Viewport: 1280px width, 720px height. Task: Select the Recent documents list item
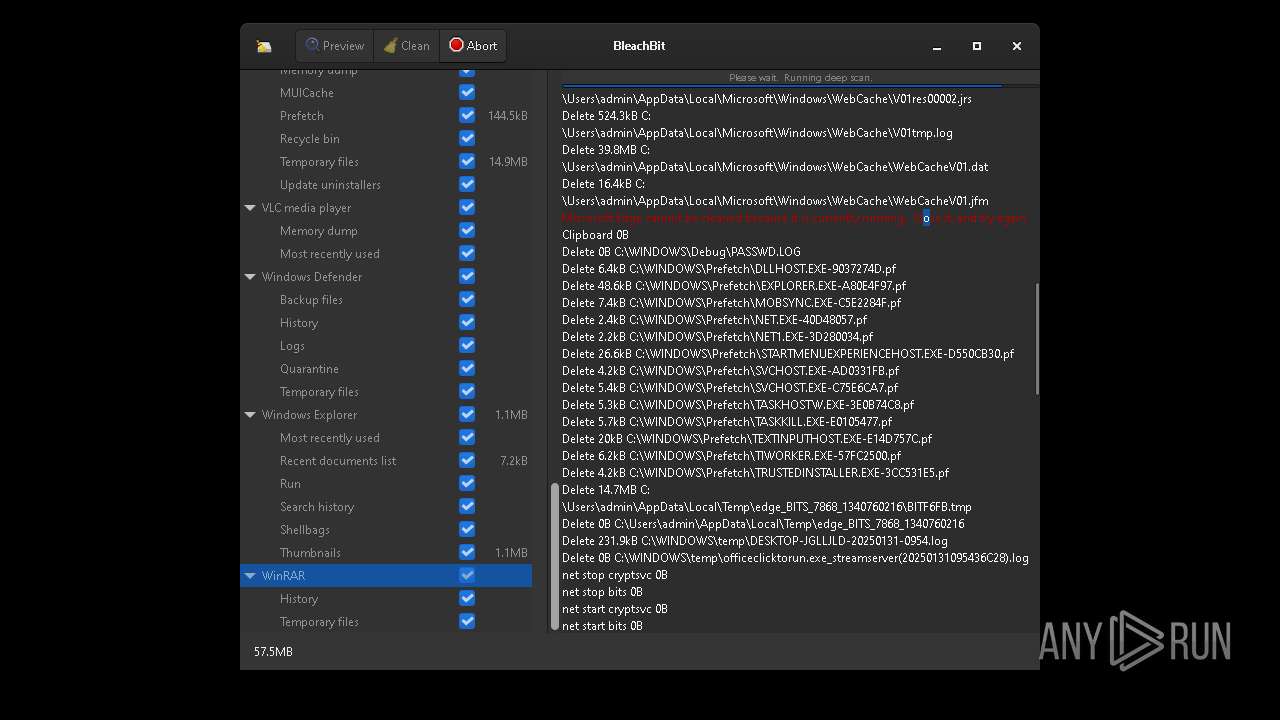(x=338, y=461)
